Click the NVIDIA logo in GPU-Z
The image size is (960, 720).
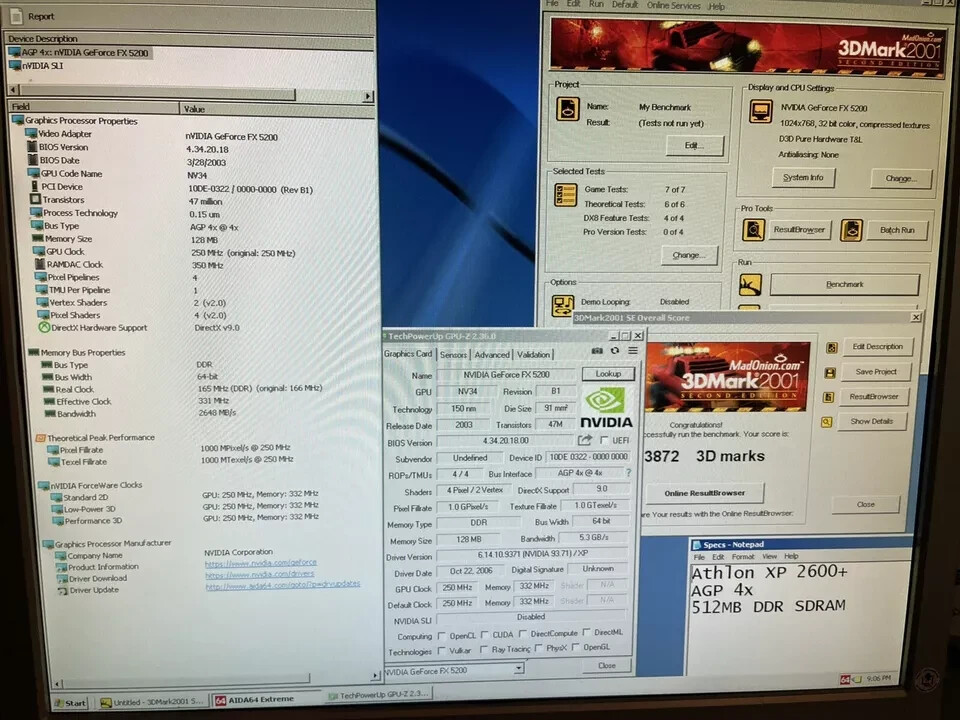pyautogui.click(x=606, y=408)
